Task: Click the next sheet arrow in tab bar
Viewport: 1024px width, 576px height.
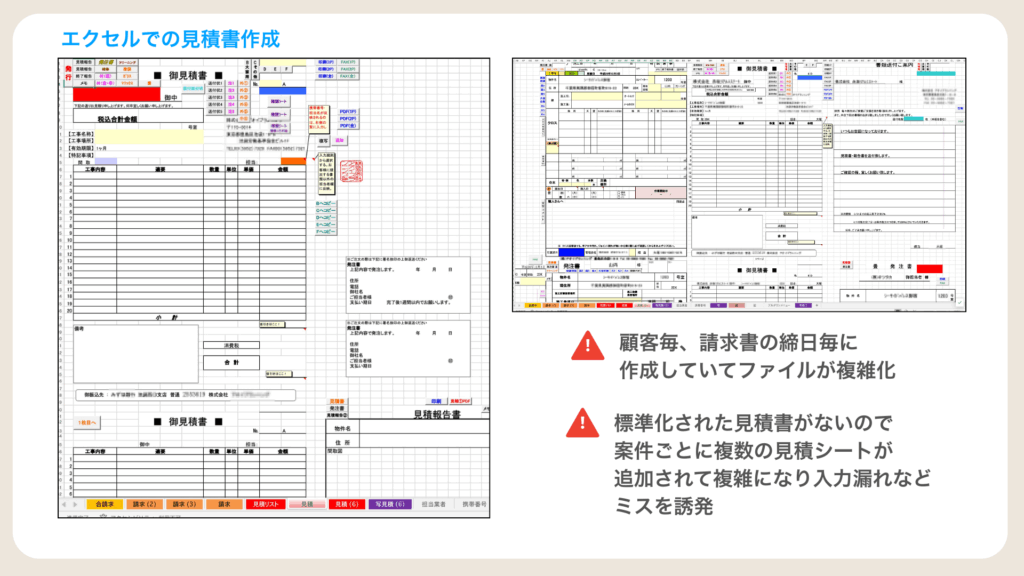Action: pos(77,505)
